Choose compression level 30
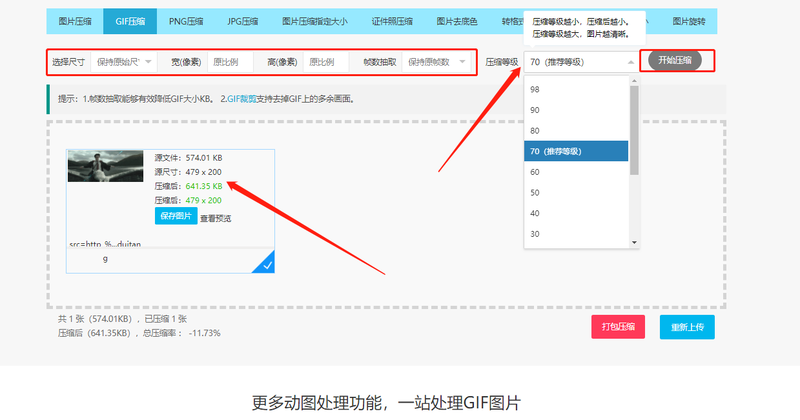The height and width of the screenshot is (420, 800). tap(576, 234)
